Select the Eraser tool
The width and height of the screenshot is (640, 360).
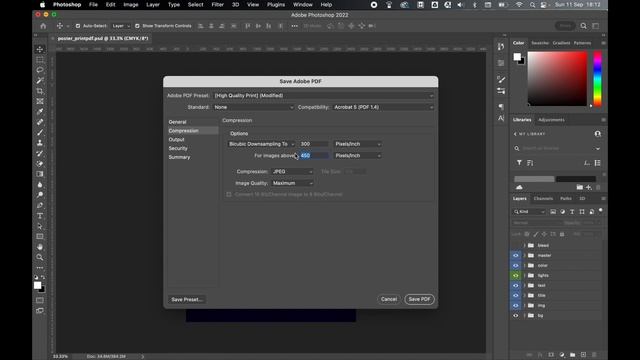(x=40, y=164)
